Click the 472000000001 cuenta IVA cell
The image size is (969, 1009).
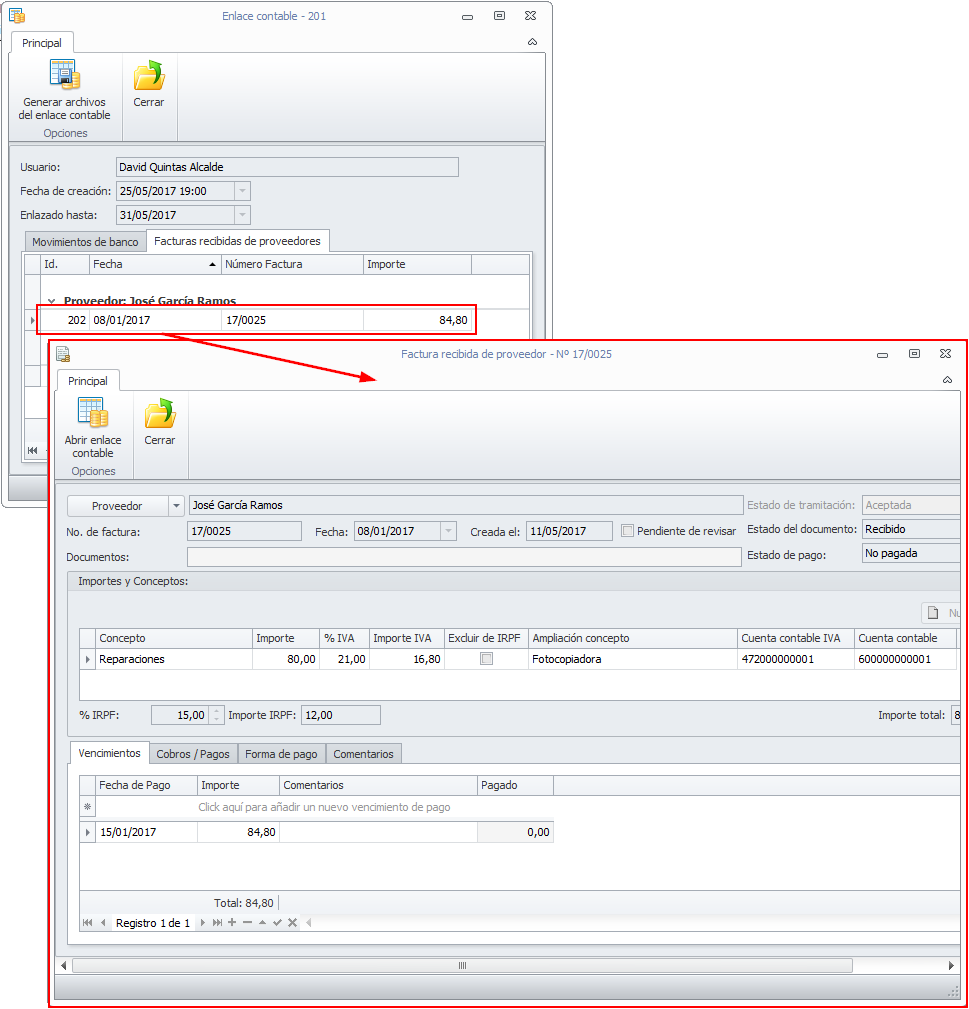click(x=796, y=660)
